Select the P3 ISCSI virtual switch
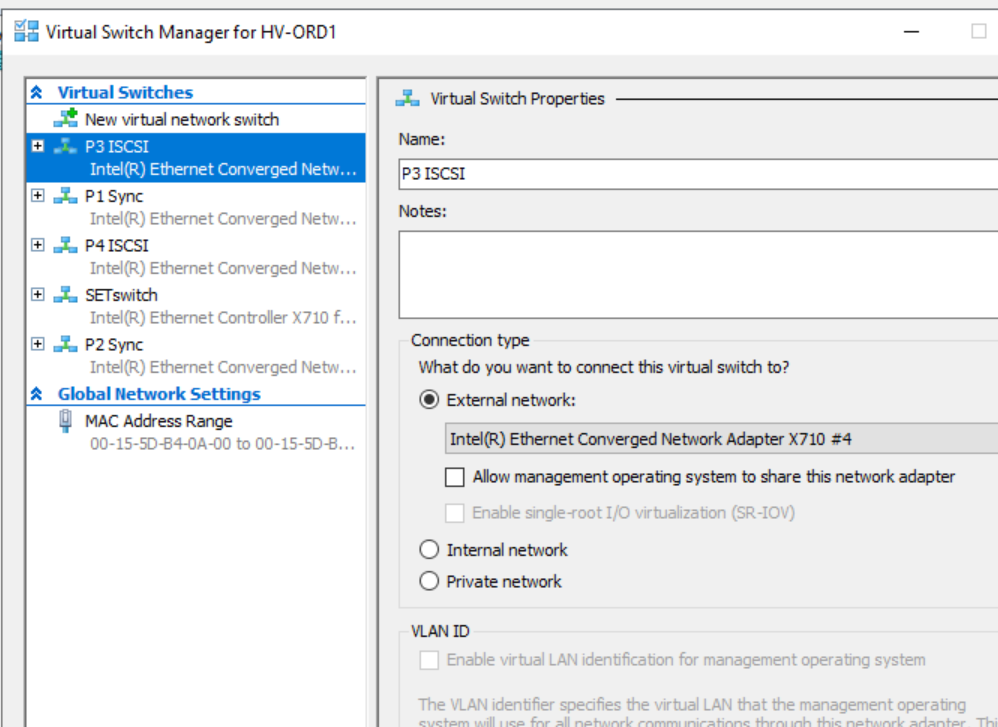The image size is (998, 727). click(x=196, y=158)
